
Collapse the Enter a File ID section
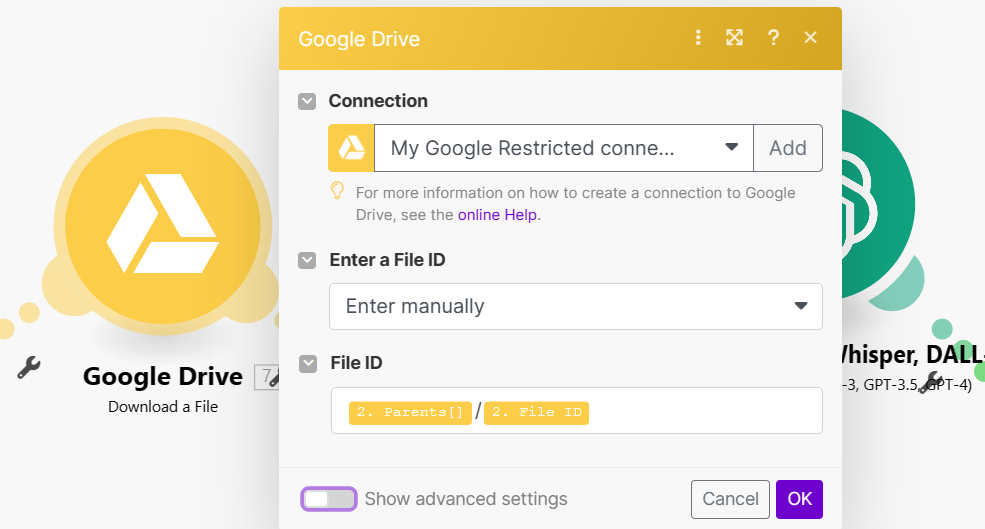[307, 260]
